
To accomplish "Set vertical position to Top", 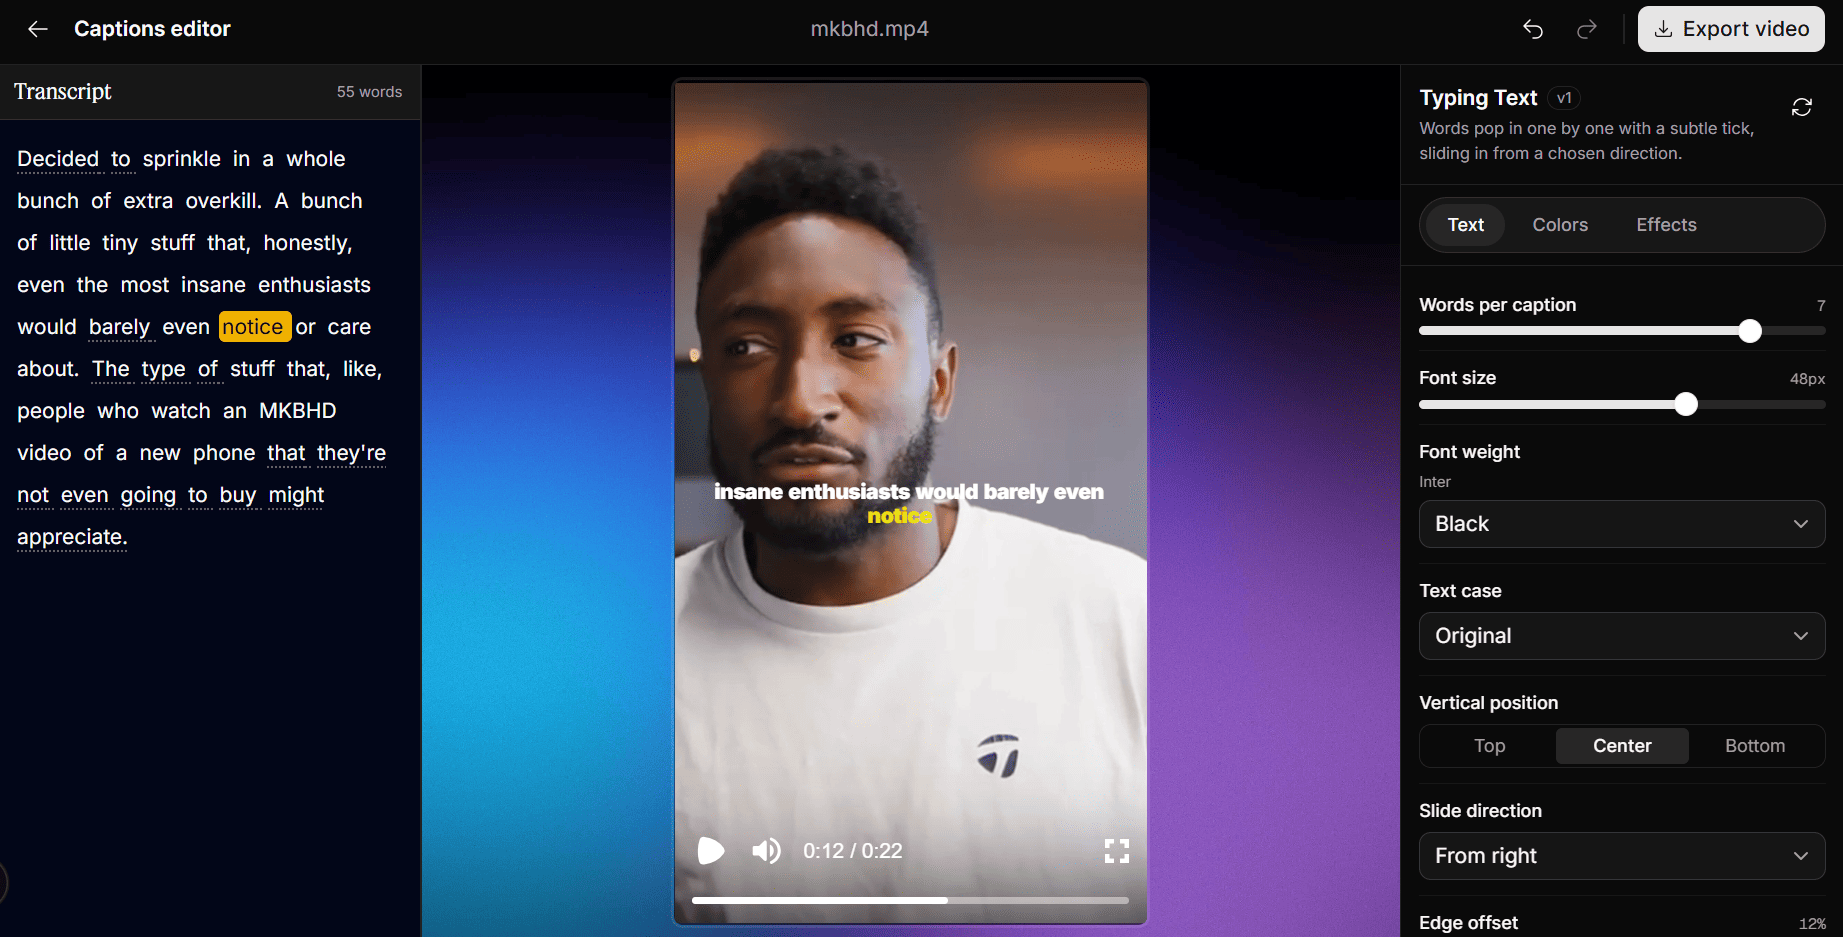I will pos(1489,746).
